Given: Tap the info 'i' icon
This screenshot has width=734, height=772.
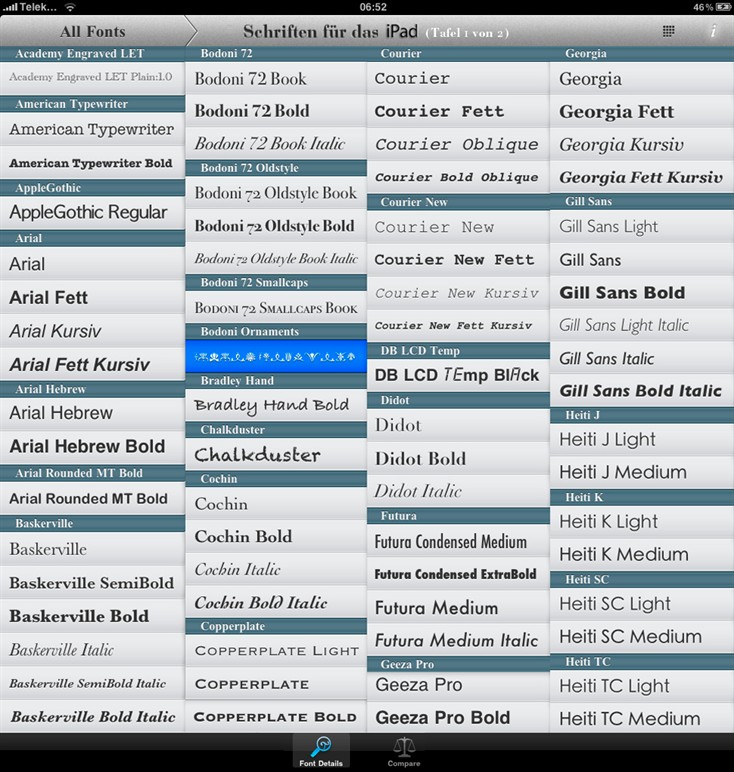Looking at the screenshot, I should point(712,31).
